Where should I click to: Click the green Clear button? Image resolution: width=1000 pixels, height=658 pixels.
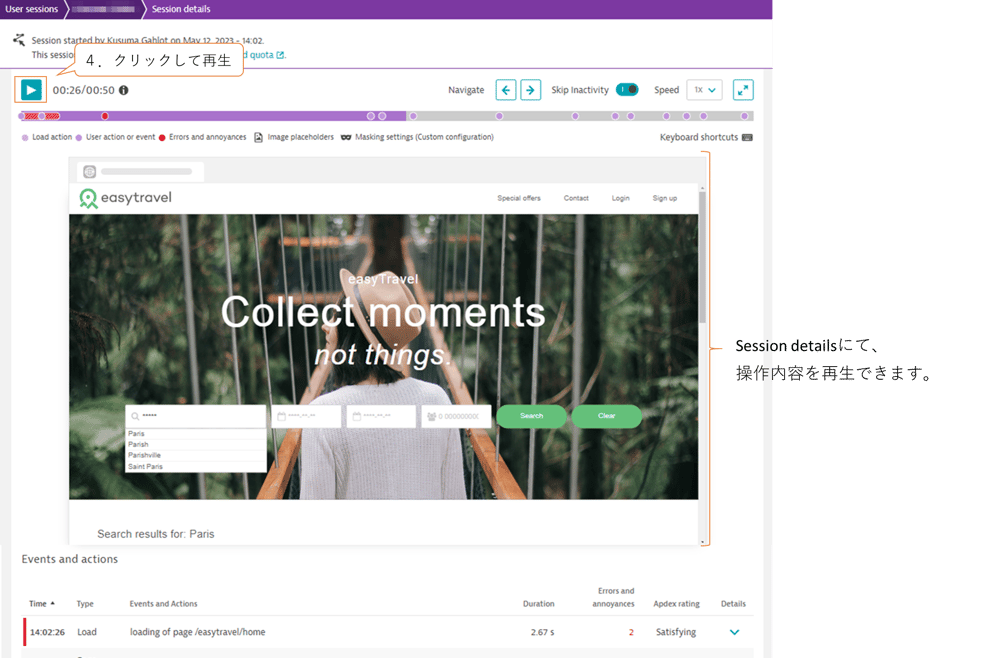[x=607, y=416]
